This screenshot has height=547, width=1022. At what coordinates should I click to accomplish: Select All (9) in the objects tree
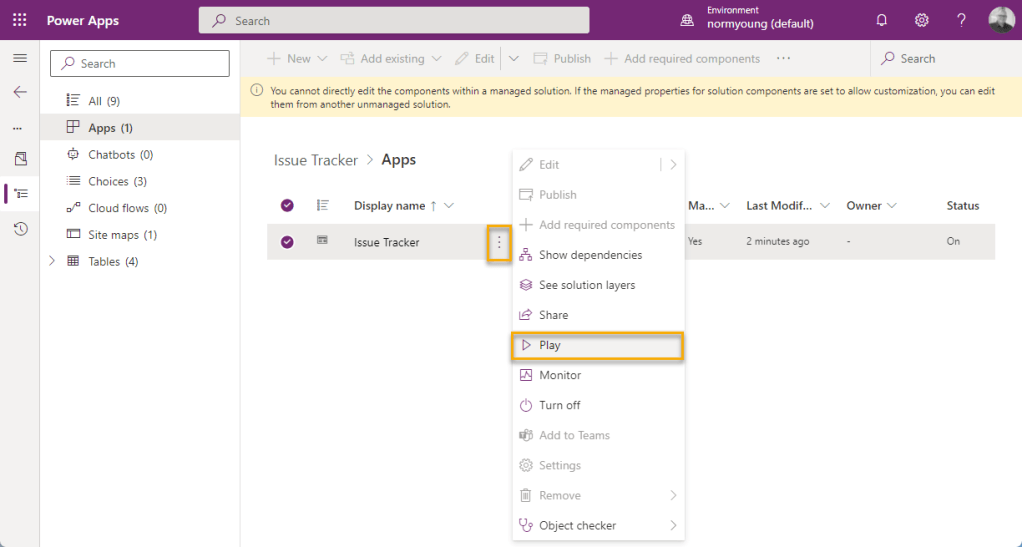coord(139,100)
